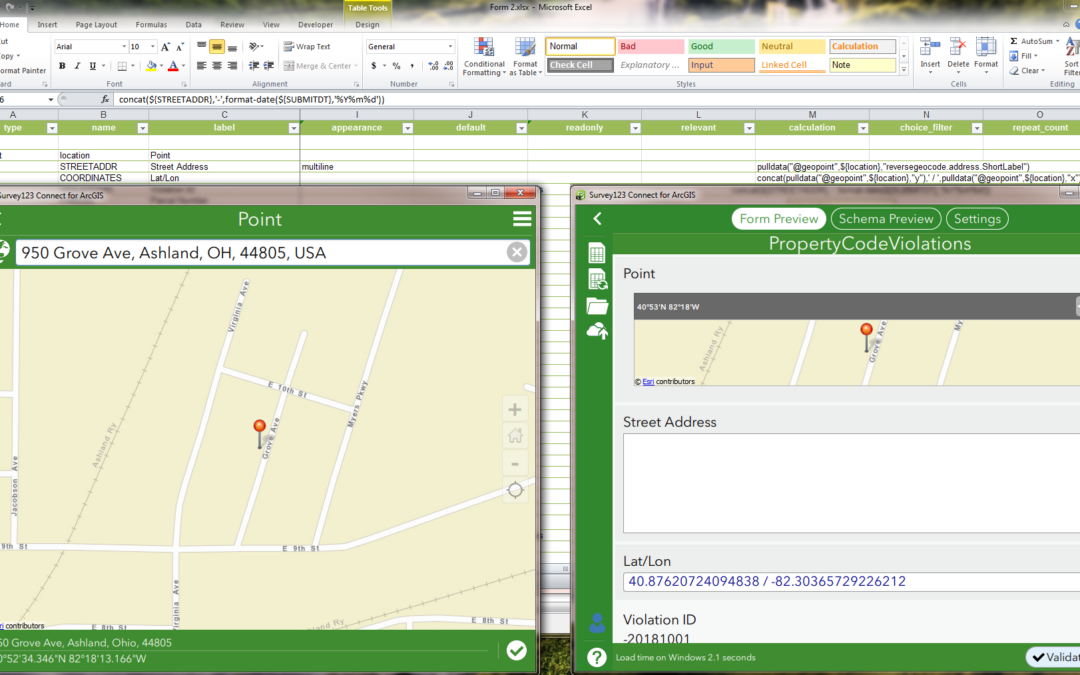
Task: Open the font name dropdown
Action: click(x=124, y=47)
